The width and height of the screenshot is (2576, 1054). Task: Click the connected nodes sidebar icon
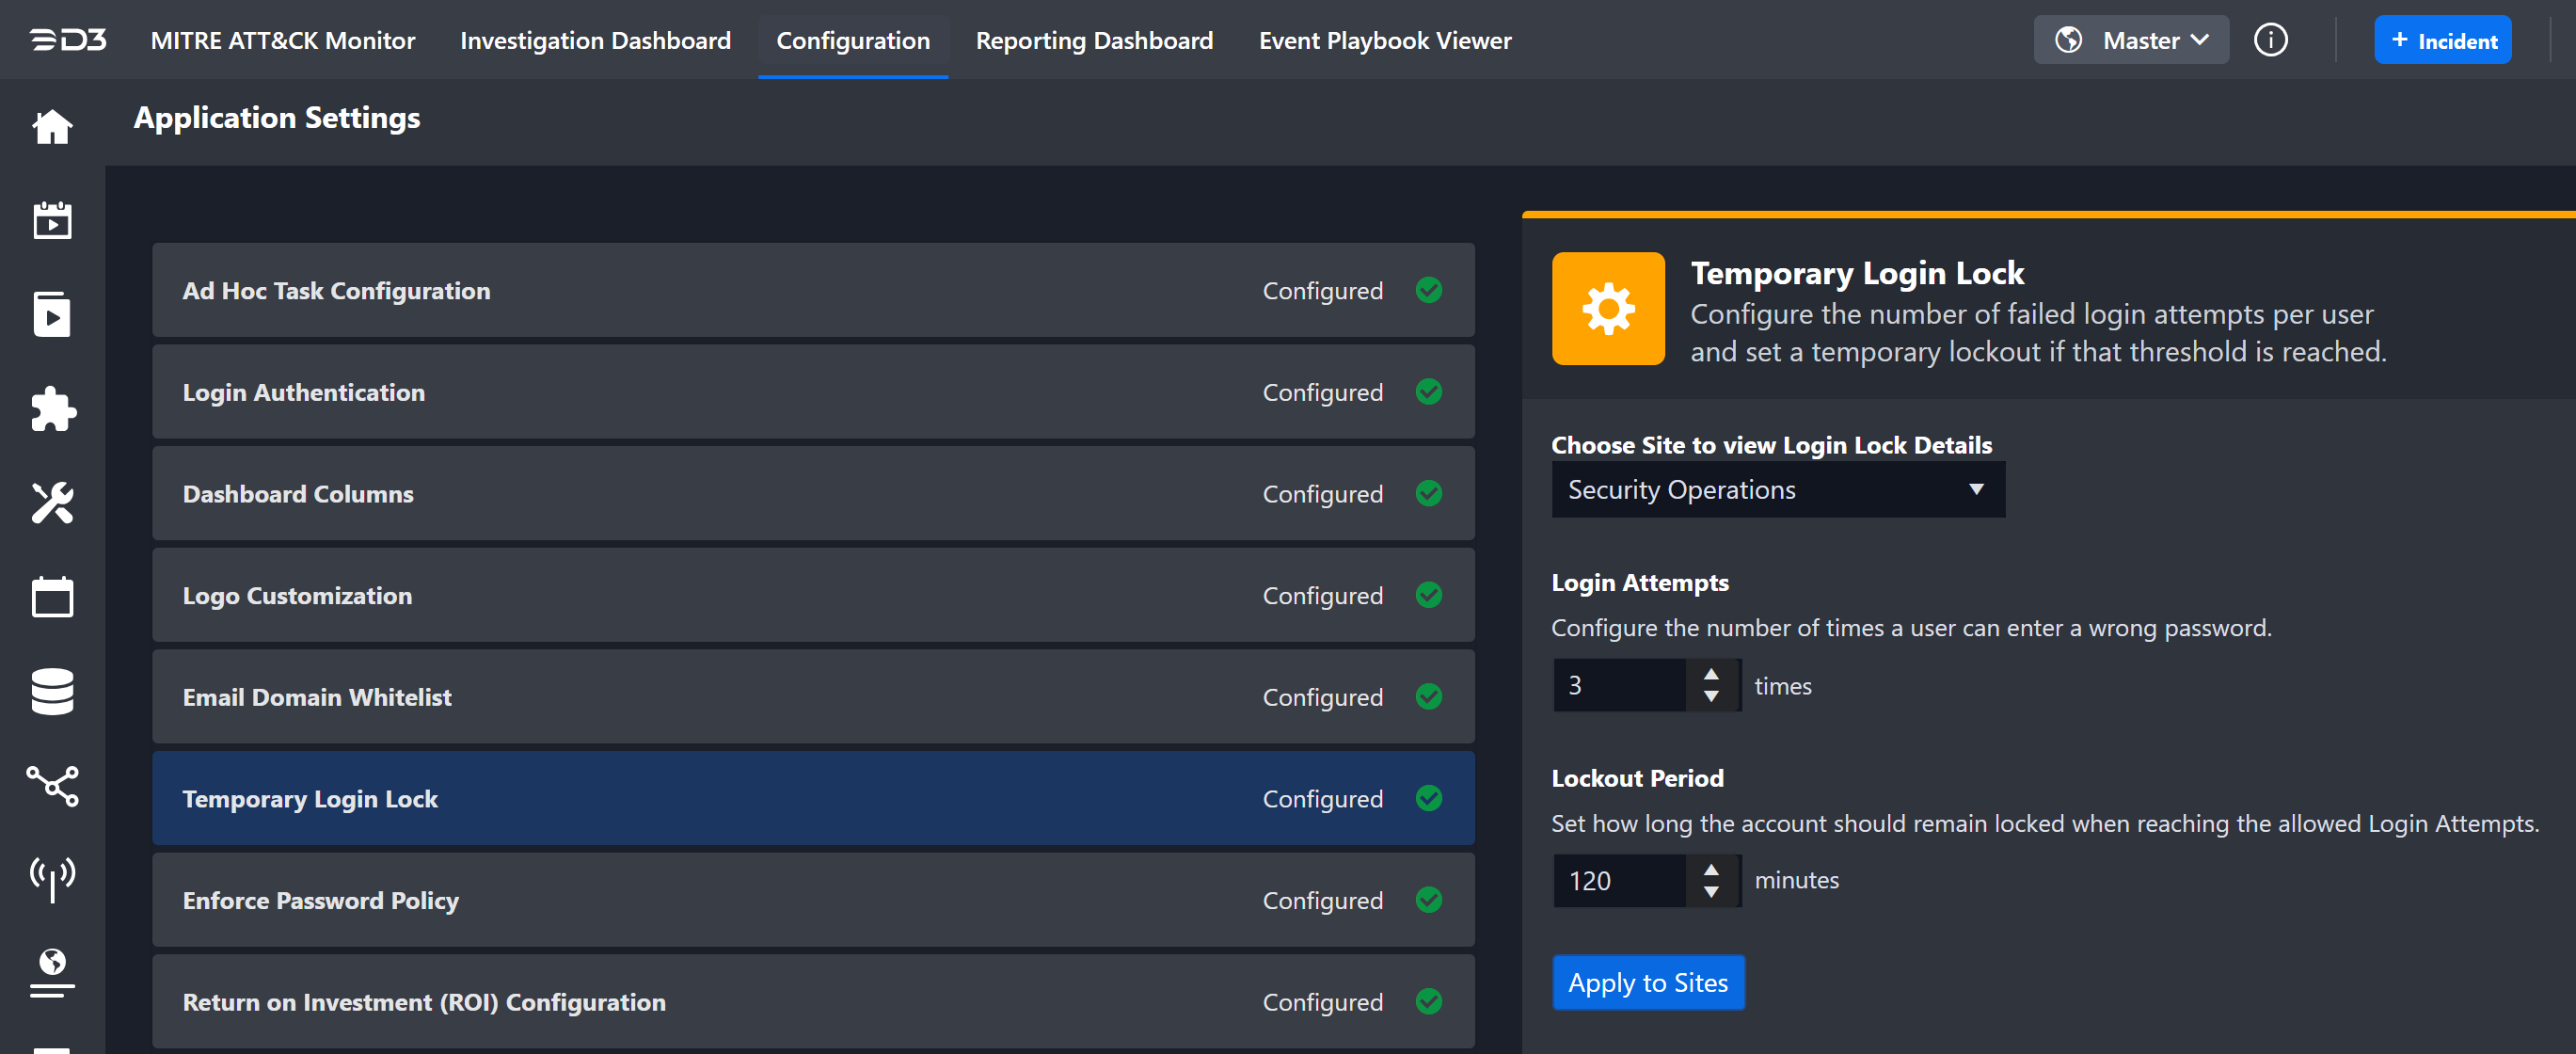(52, 785)
